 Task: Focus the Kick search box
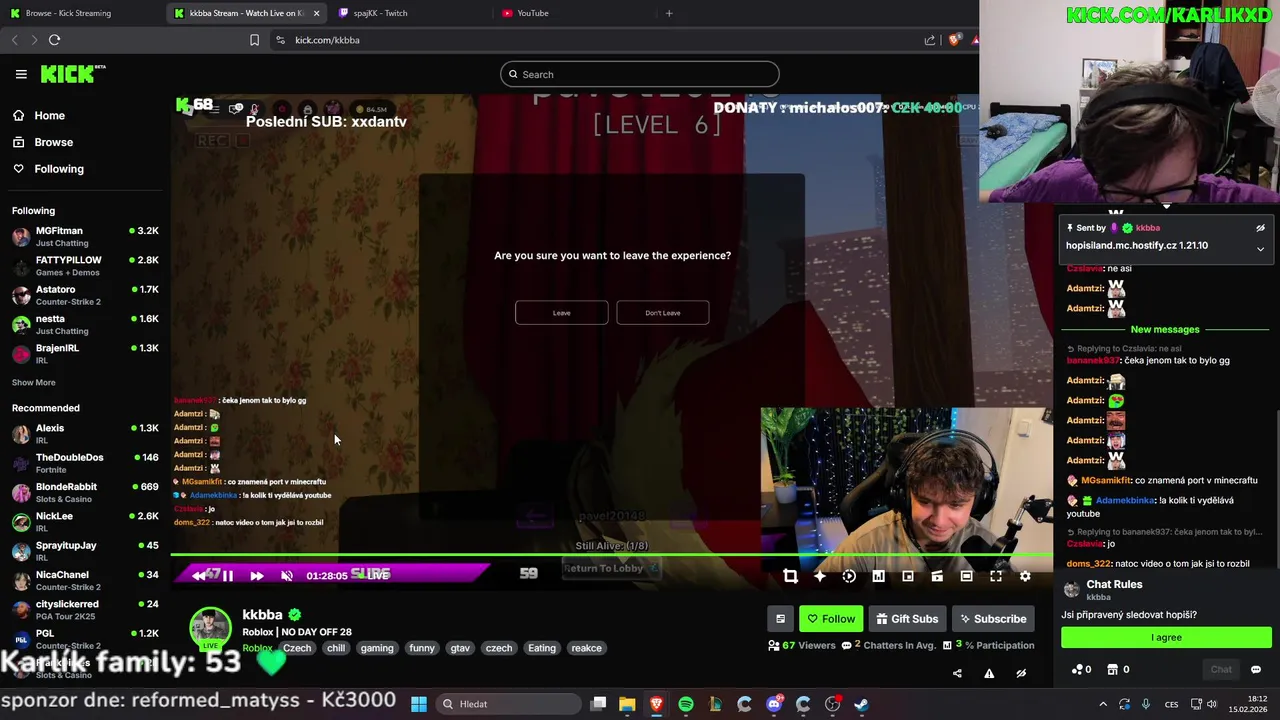pyautogui.click(x=640, y=74)
